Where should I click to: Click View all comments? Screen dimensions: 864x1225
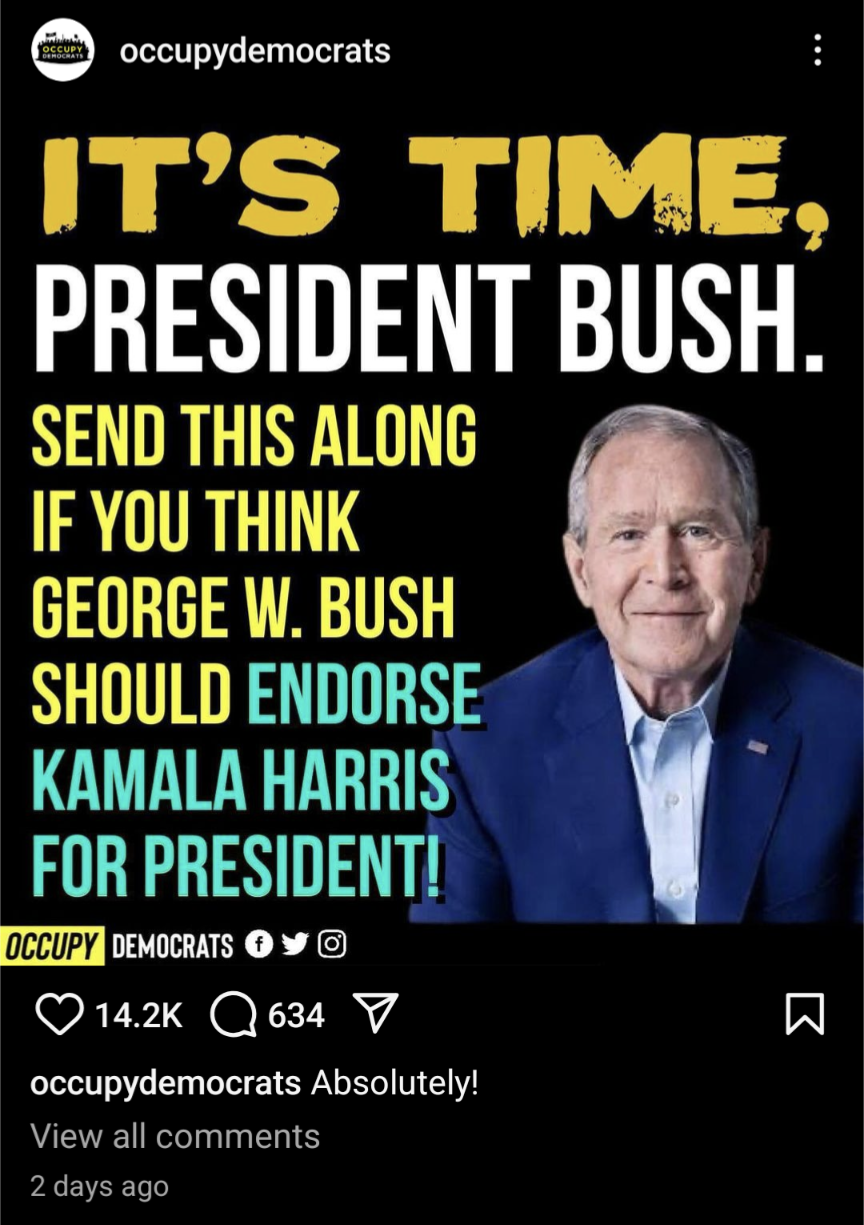pyautogui.click(x=175, y=1136)
